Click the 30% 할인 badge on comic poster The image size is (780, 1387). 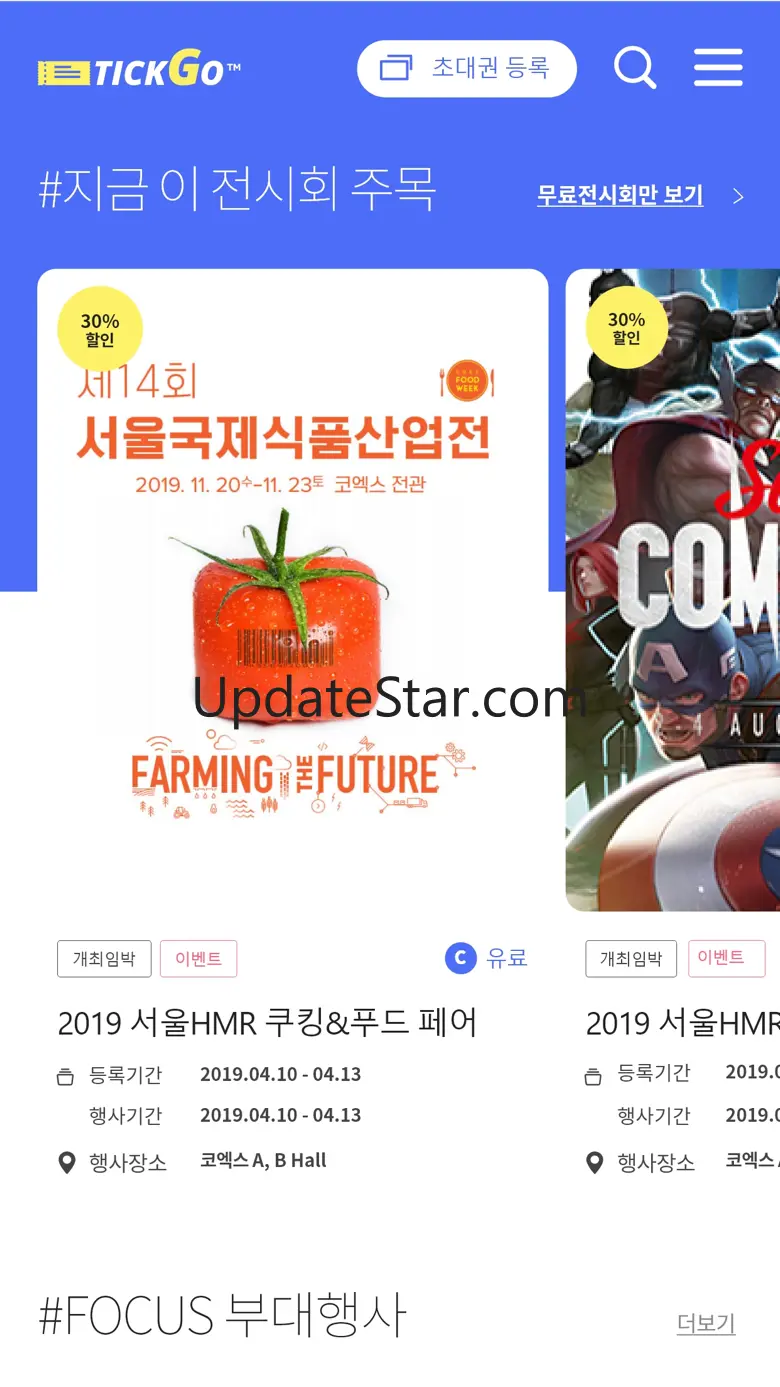tap(626, 328)
